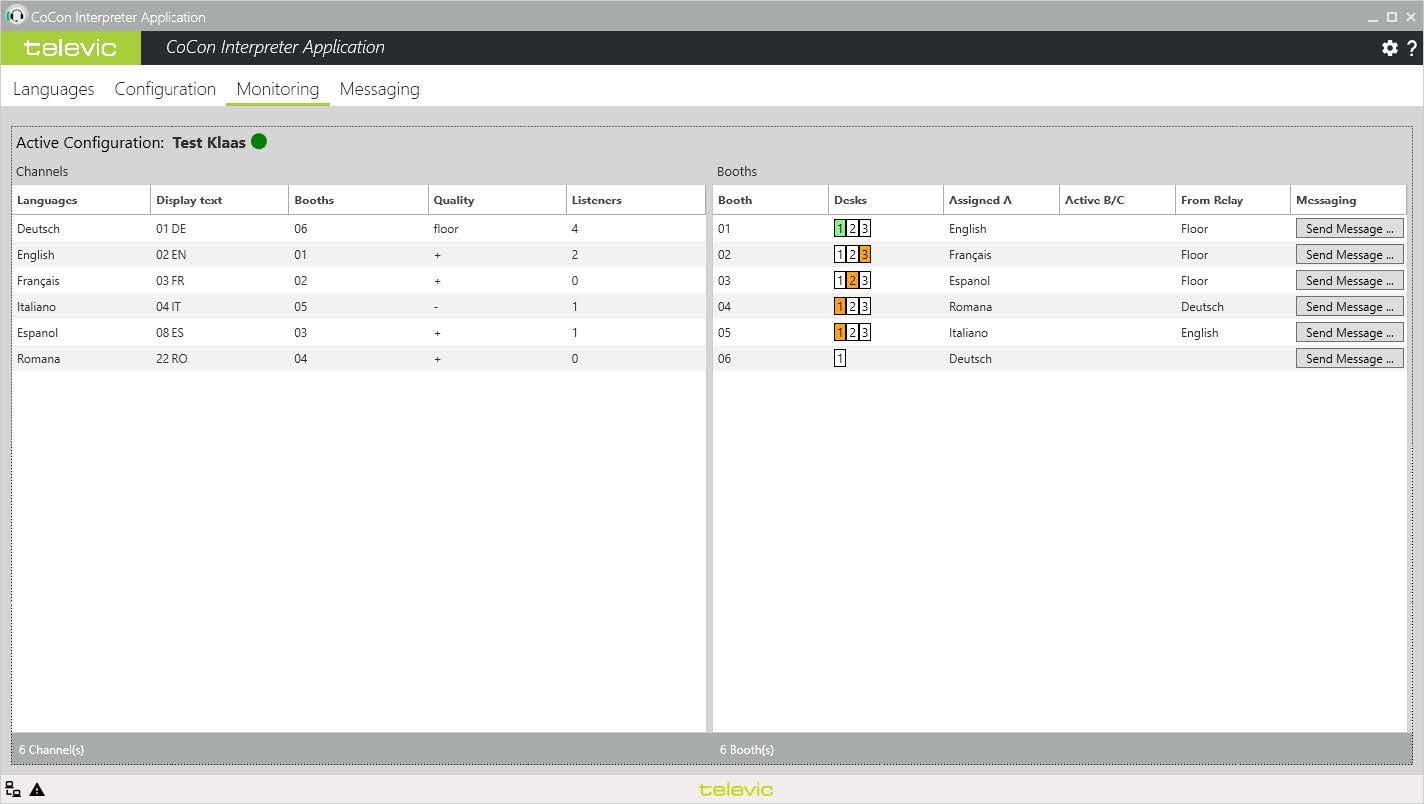This screenshot has height=804, width=1424.
Task: Sort channels by Languages column header
Action: 81,200
